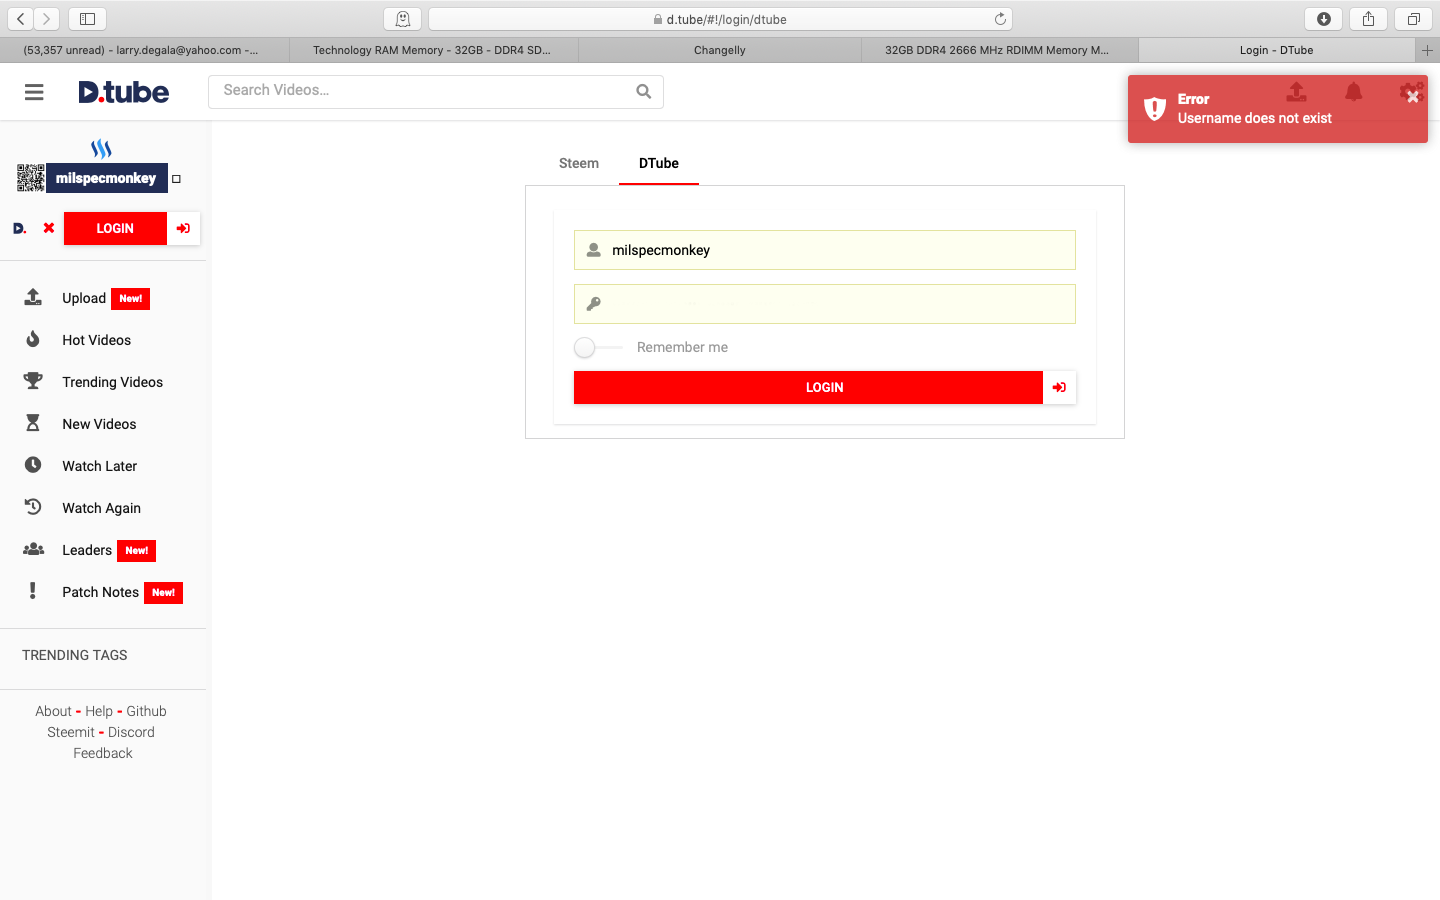The height and width of the screenshot is (900, 1440).
Task: Follow the About link
Action: click(53, 711)
